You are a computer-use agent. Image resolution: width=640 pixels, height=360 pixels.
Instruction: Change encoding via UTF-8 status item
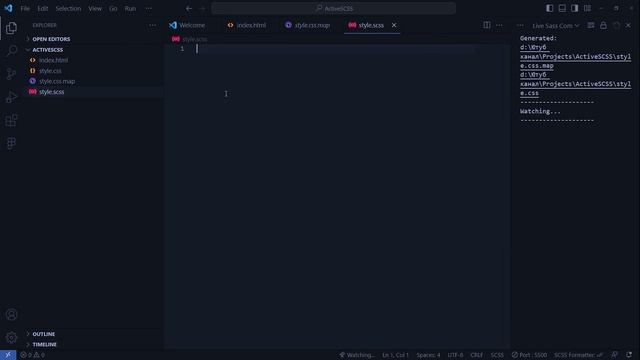click(455, 355)
